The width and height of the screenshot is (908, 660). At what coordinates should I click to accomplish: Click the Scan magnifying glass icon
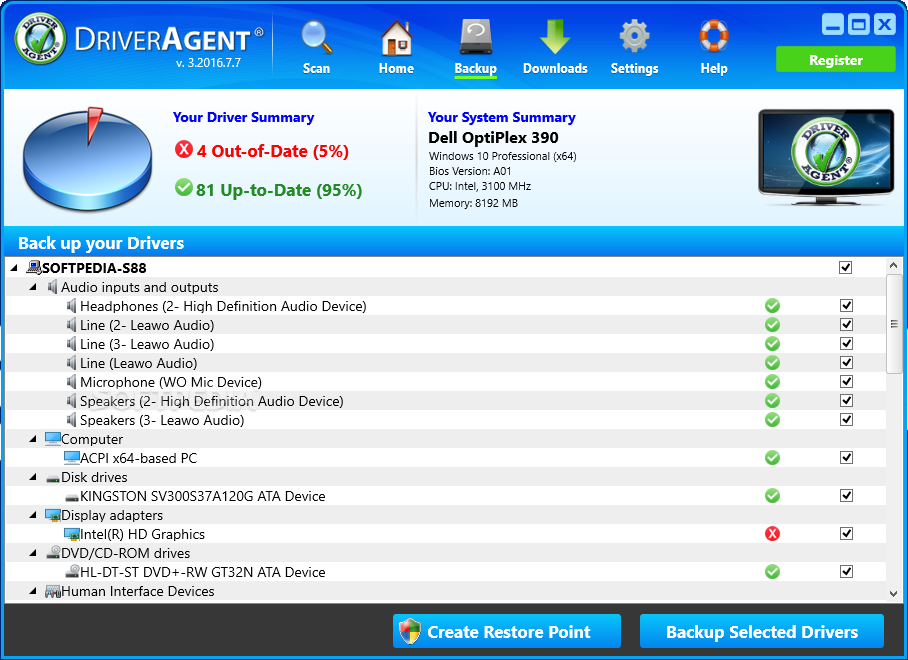tap(316, 37)
